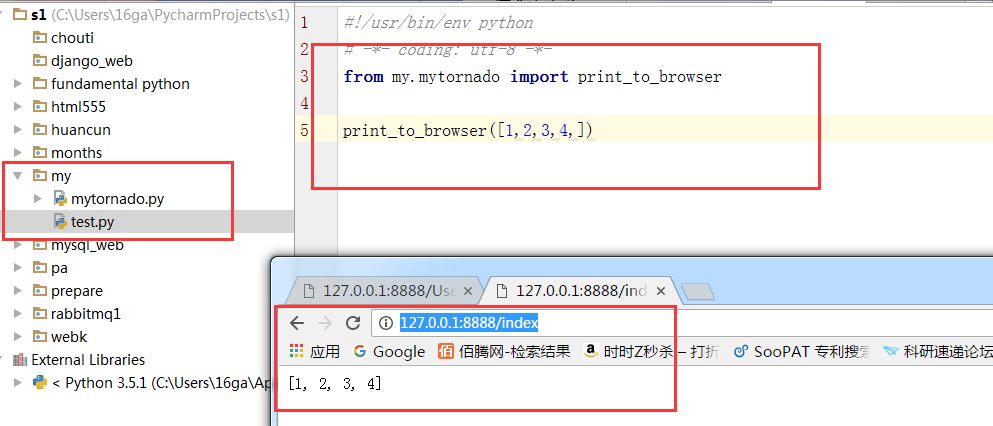
Task: Reload the browser page
Action: 353,323
